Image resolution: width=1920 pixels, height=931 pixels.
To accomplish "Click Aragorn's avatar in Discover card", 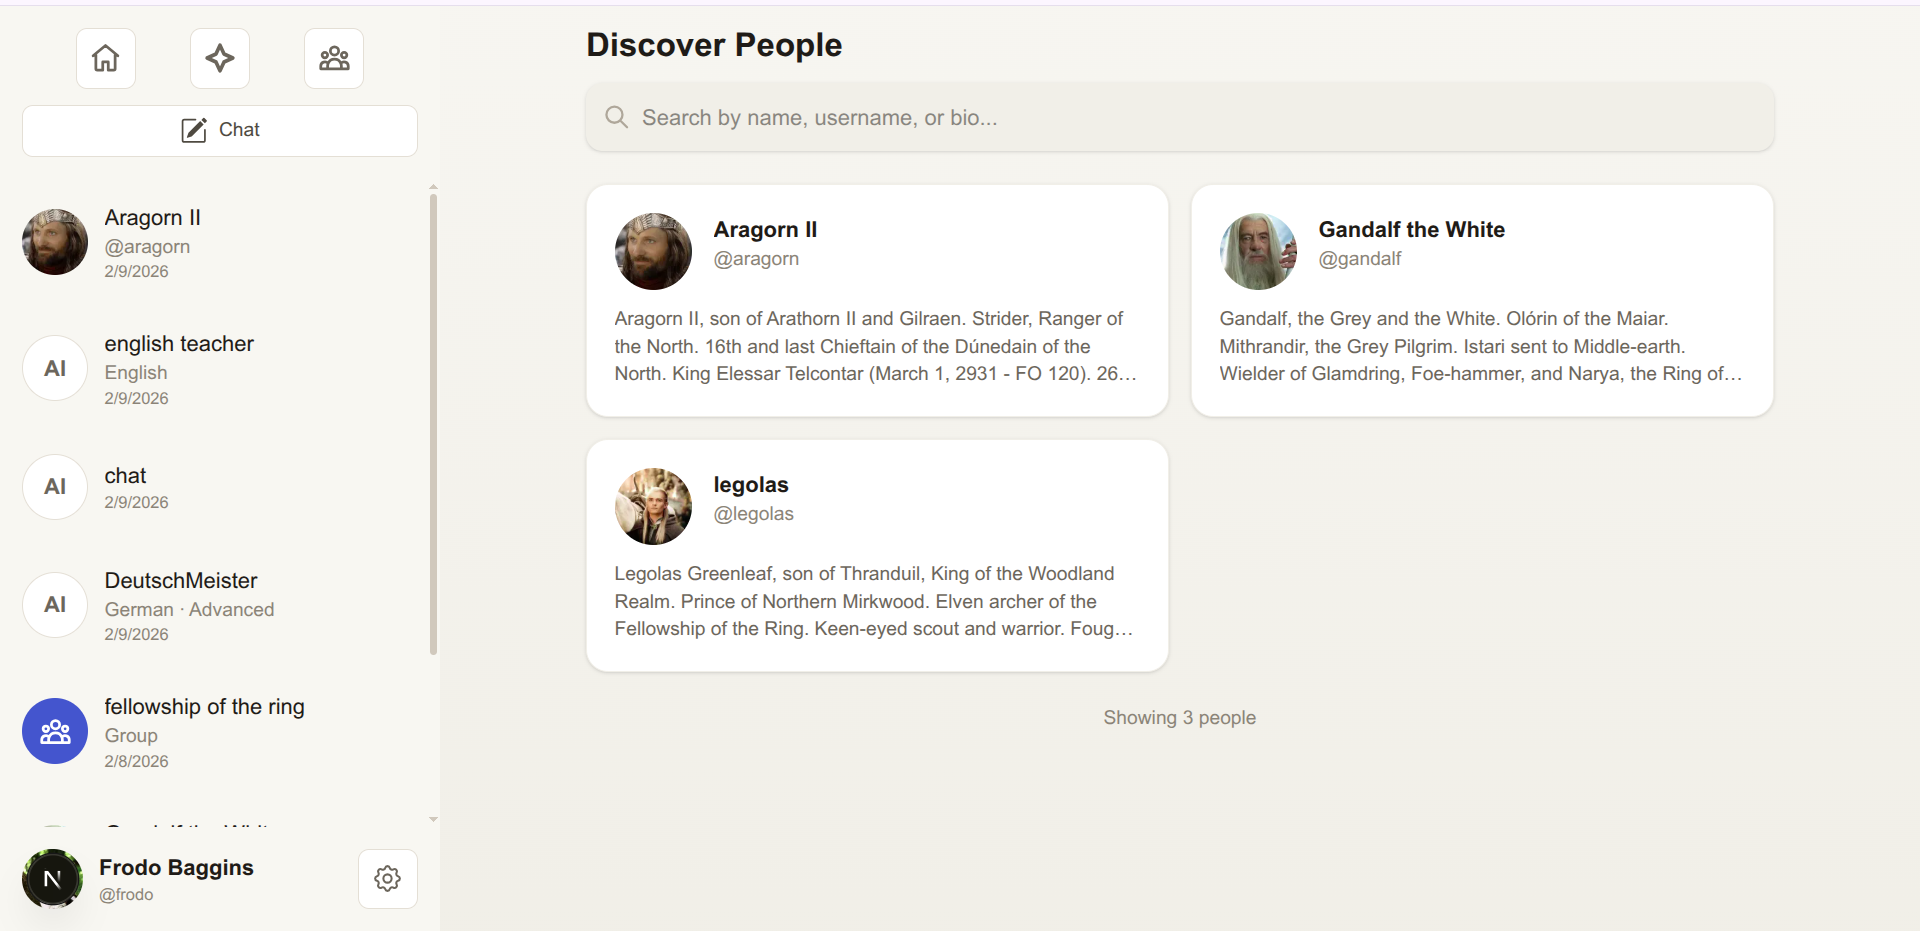I will click(653, 251).
